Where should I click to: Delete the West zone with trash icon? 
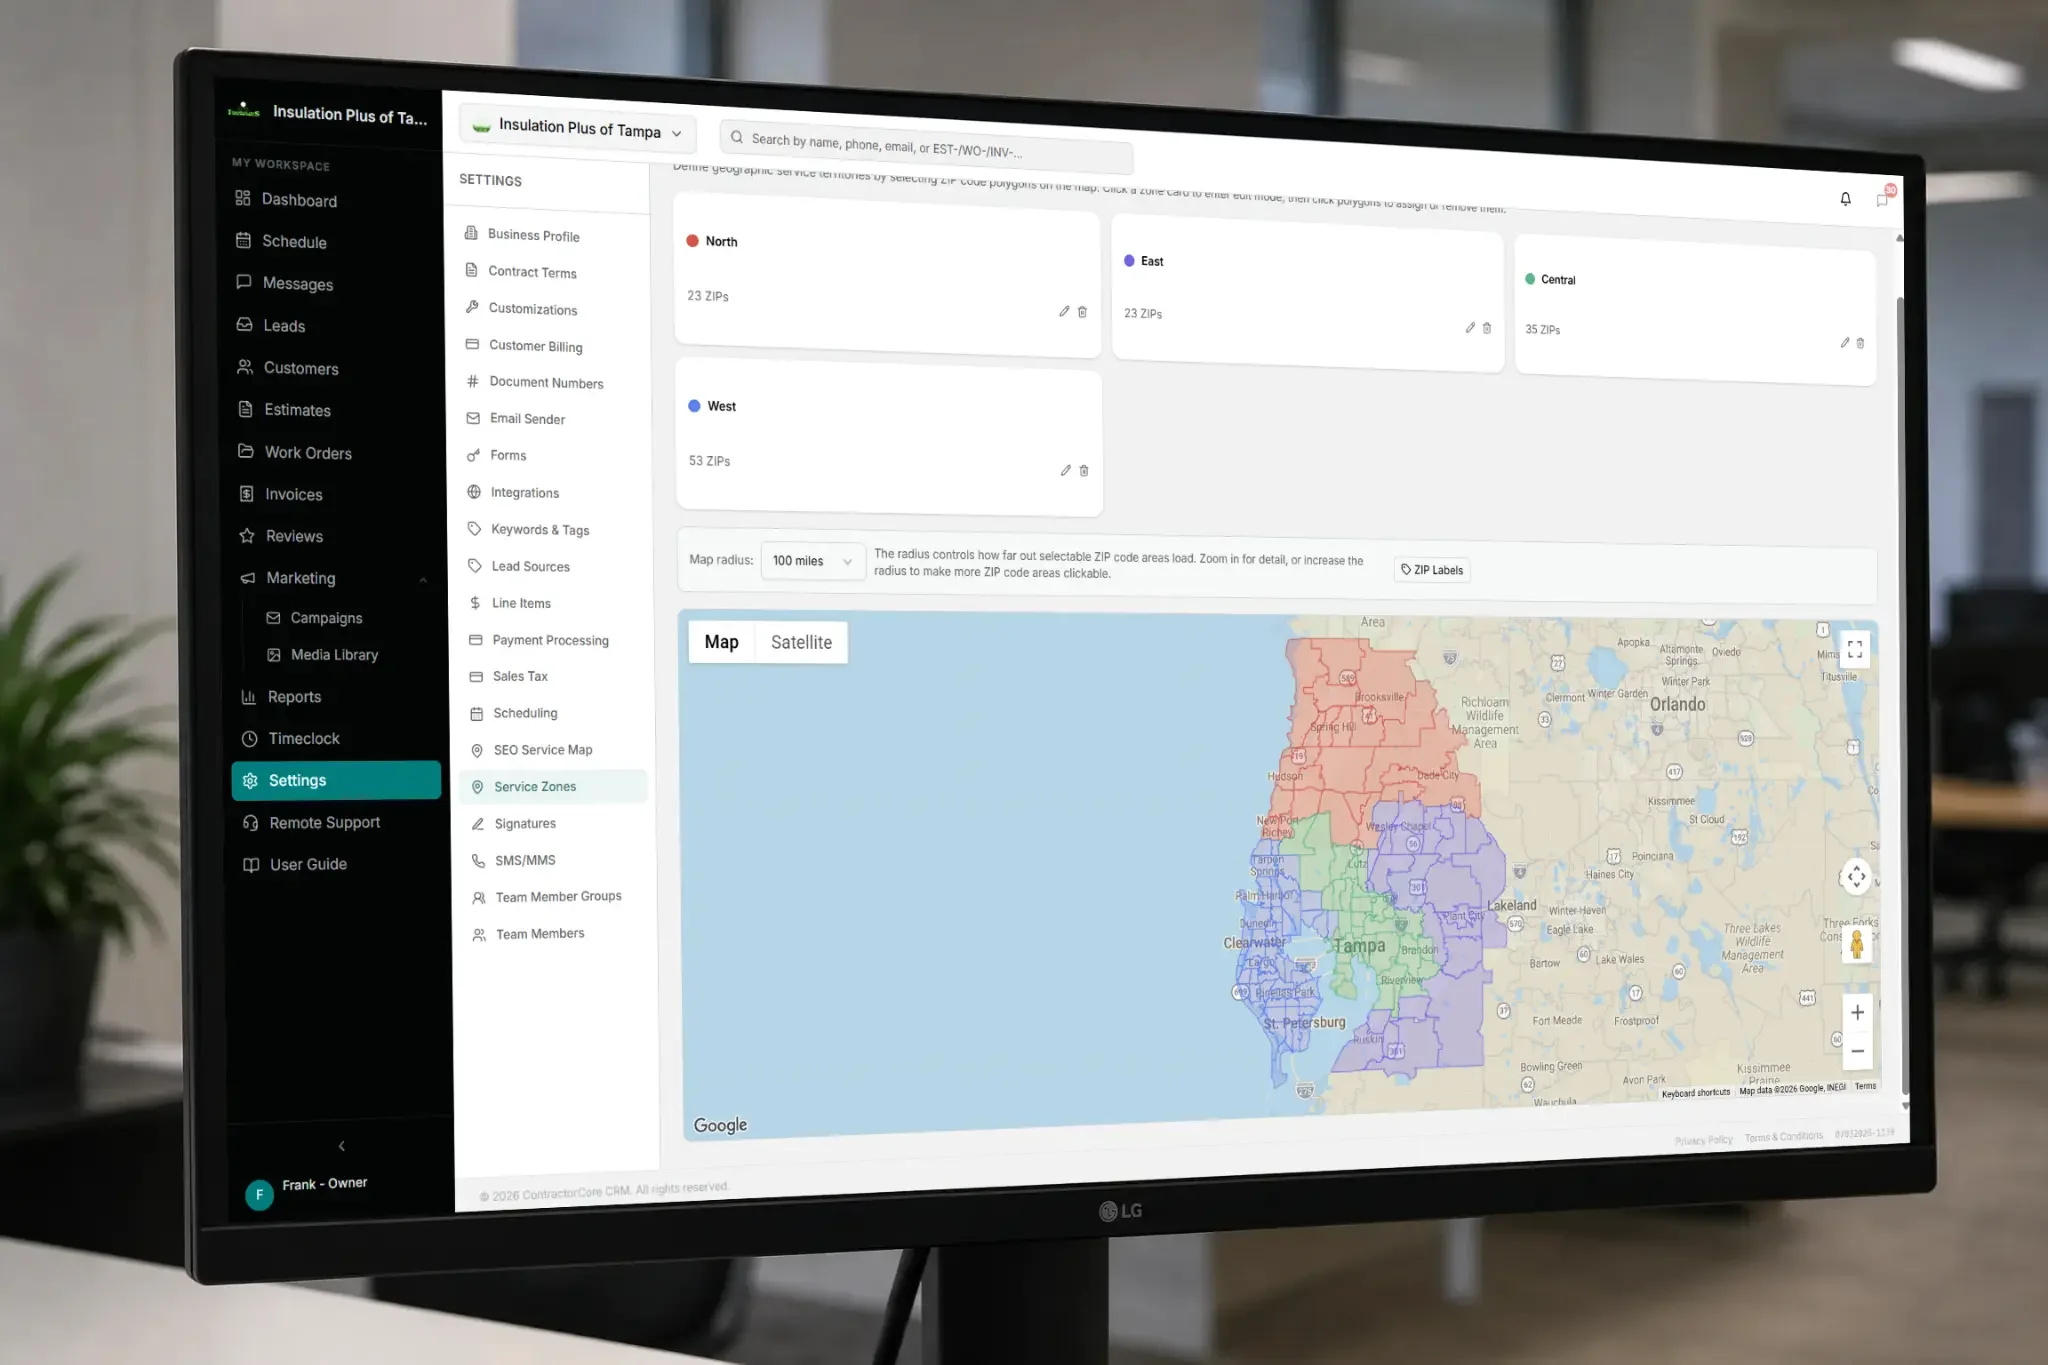(x=1084, y=471)
